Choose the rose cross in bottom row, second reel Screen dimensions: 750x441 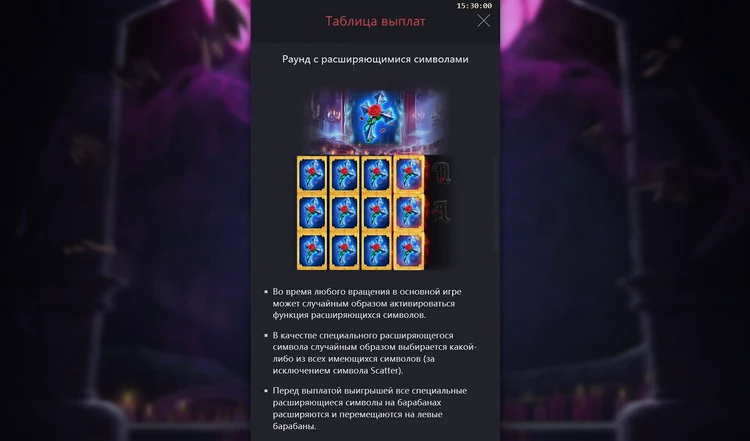[344, 251]
